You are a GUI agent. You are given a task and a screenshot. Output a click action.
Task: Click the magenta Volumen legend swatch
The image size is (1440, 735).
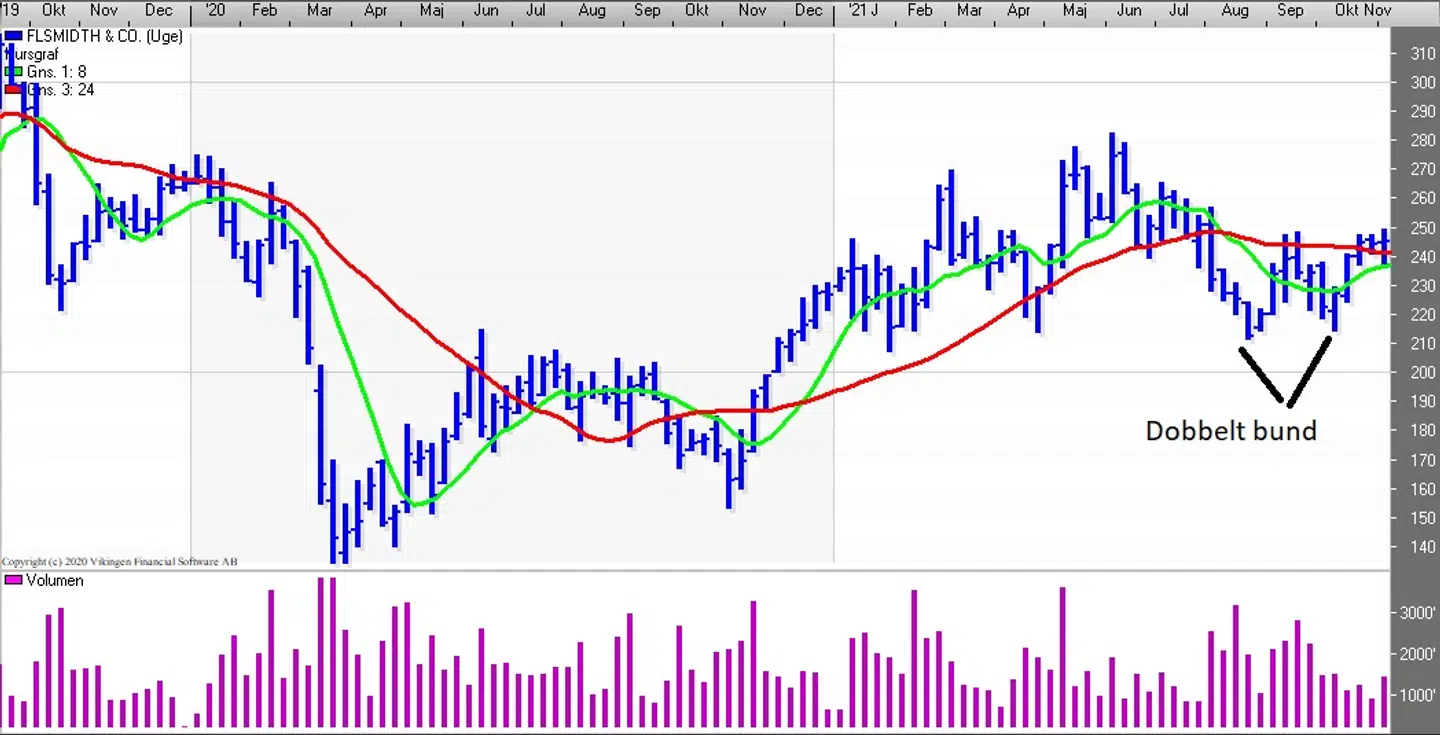(x=13, y=580)
